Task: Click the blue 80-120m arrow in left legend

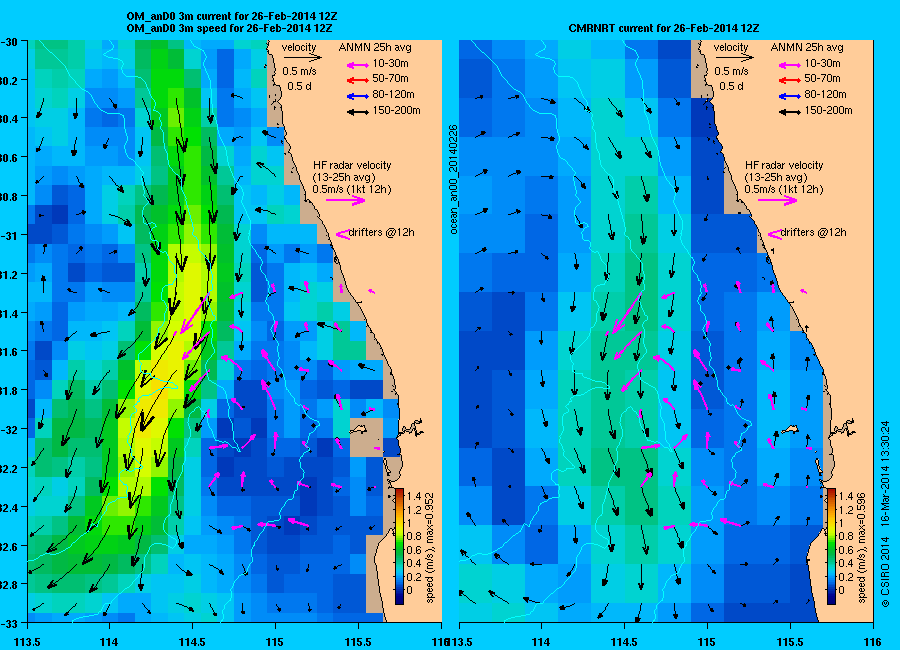Action: (358, 96)
